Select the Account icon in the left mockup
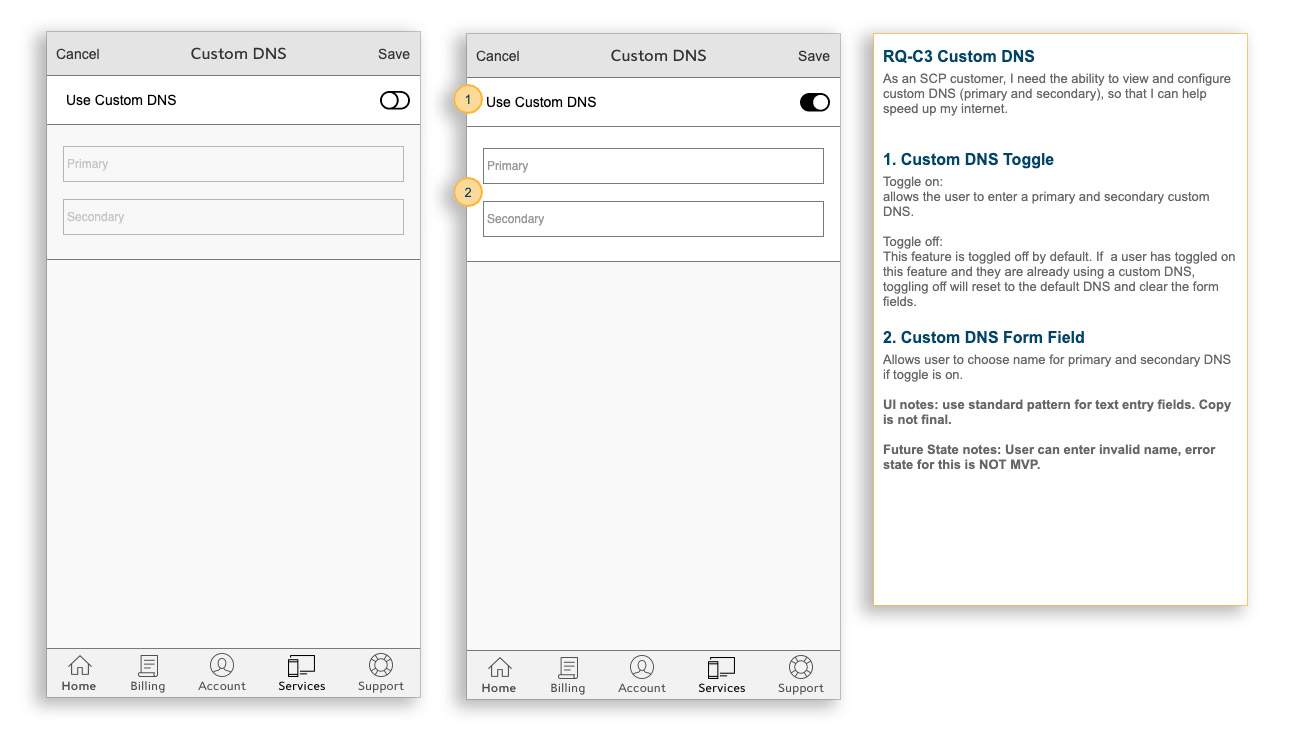Image resolution: width=1293 pixels, height=729 pixels. click(221, 672)
